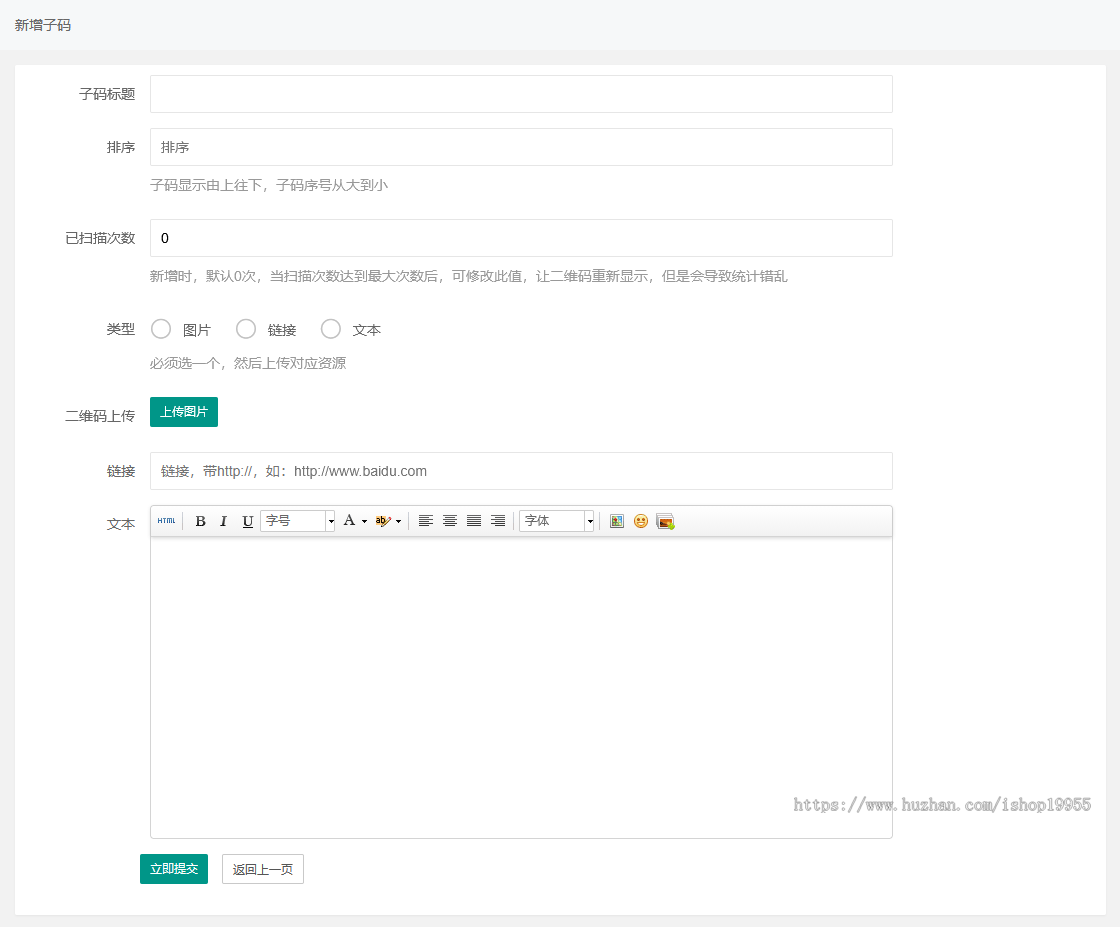
Task: Click the 已扫描次数 field showing 0
Action: pos(521,238)
